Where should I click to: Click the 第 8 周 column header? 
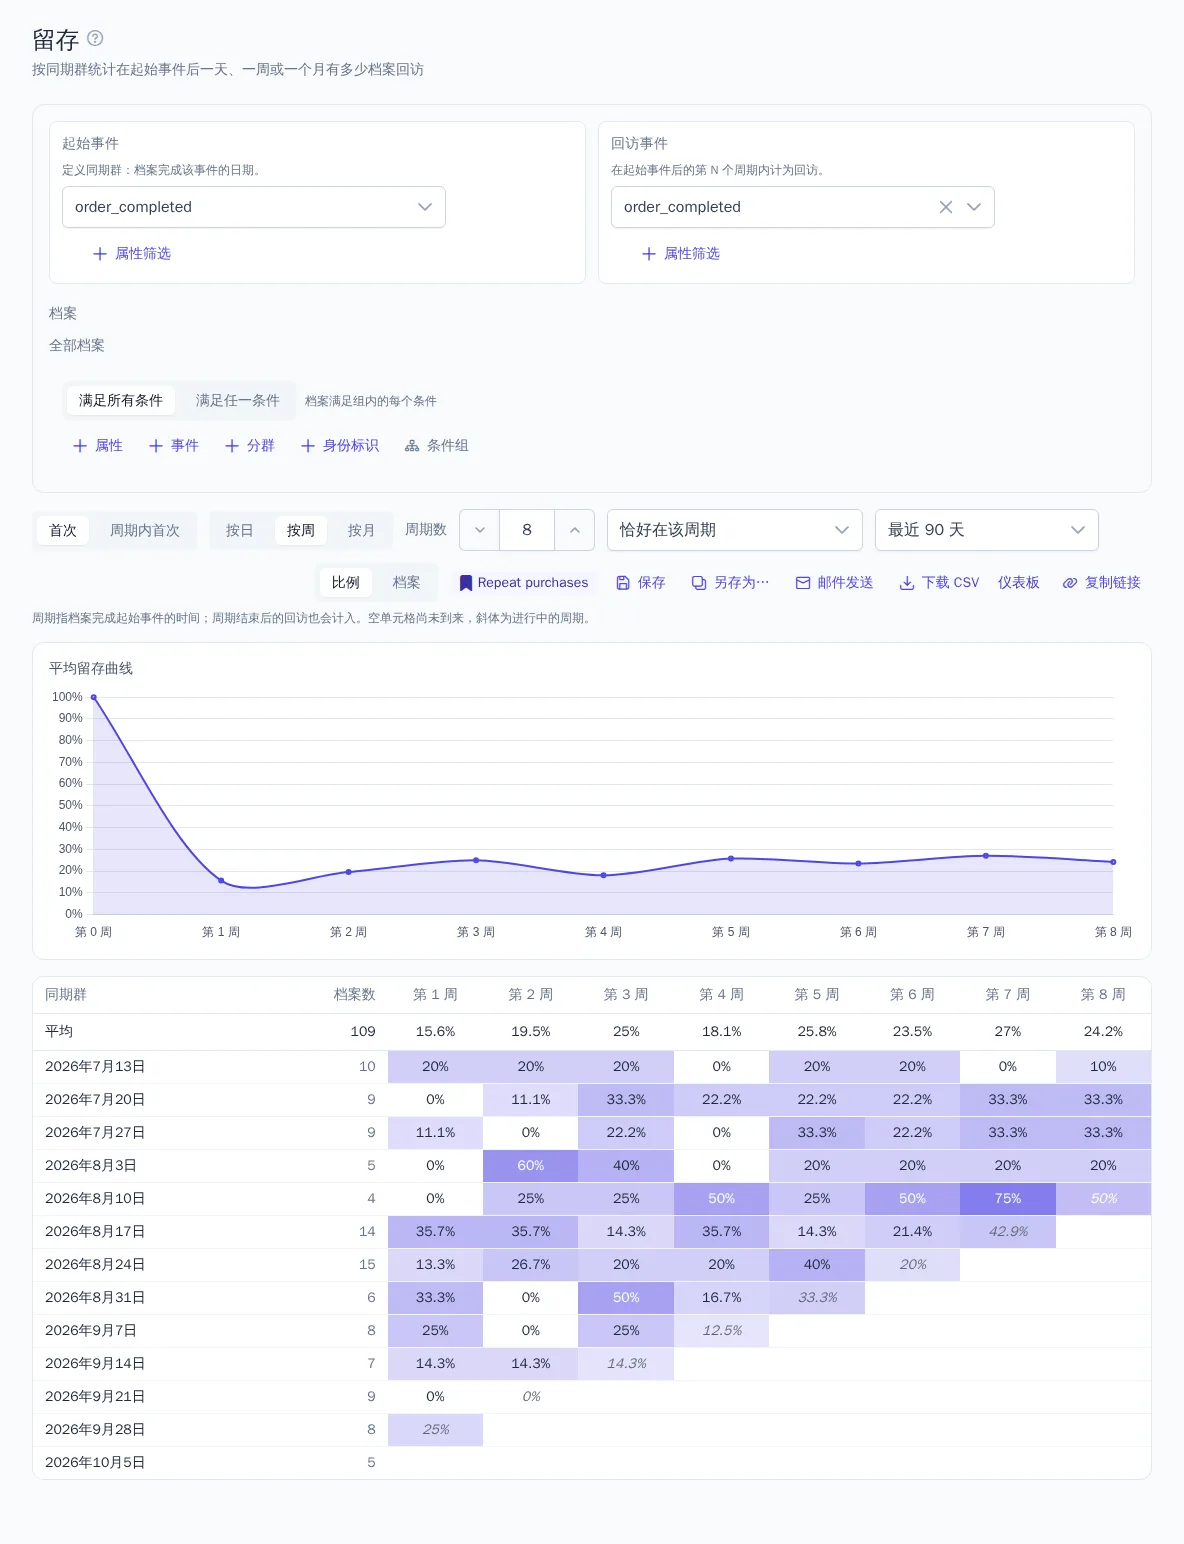point(1103,995)
